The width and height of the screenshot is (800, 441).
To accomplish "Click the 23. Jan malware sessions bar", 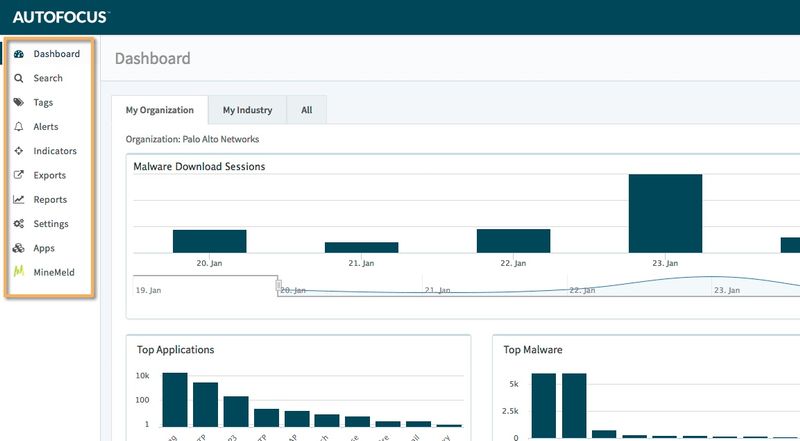I will (x=665, y=213).
